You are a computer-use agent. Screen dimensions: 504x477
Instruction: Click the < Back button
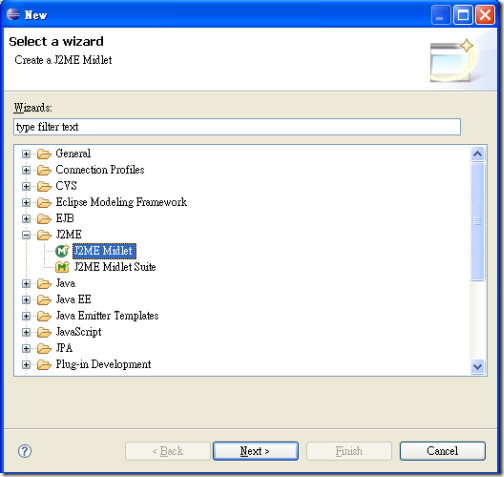[168, 451]
